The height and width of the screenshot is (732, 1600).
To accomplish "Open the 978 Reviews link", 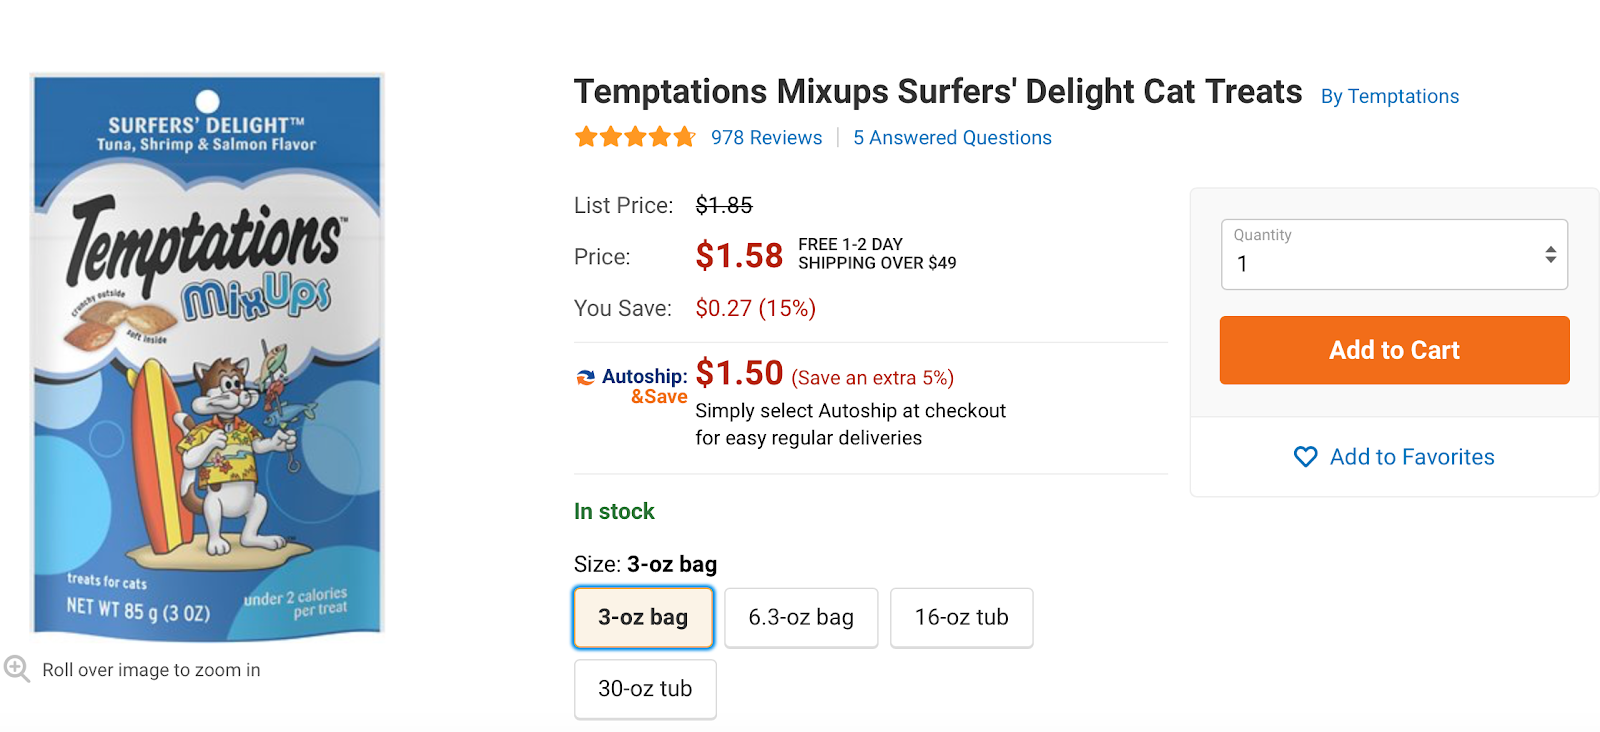I will pos(766,138).
